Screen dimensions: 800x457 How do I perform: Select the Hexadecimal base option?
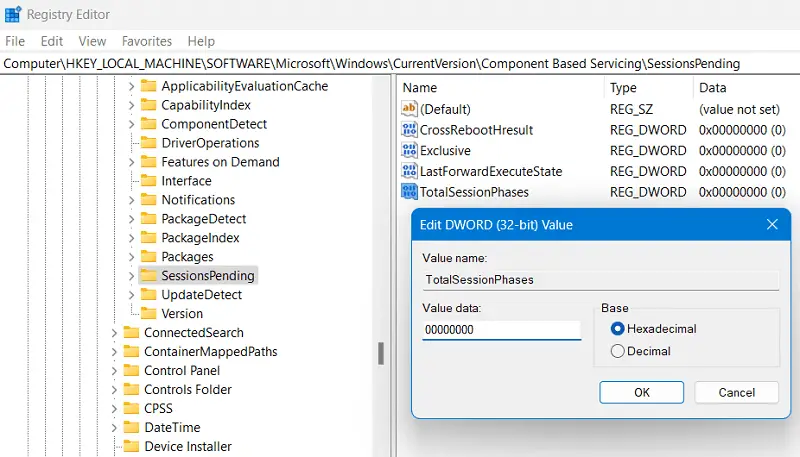[x=617, y=329]
